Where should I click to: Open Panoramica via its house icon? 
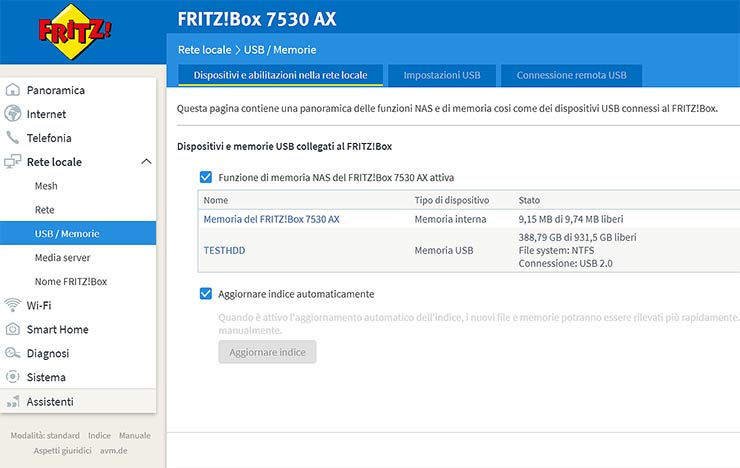point(13,90)
